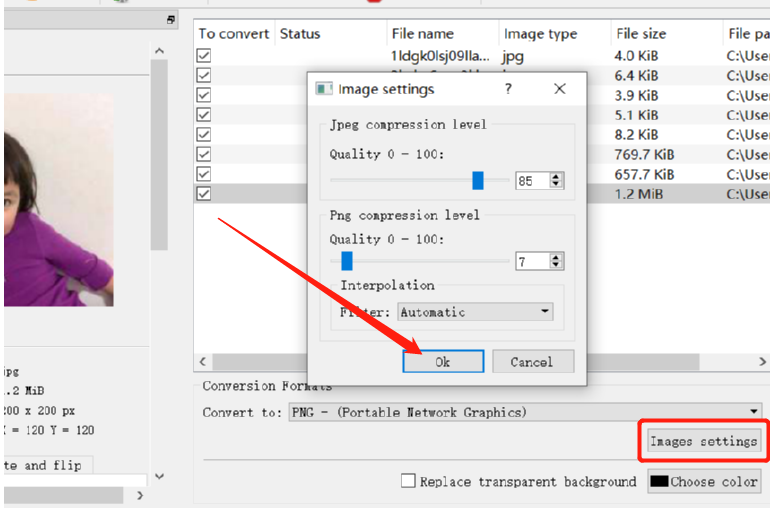Click the 4.0 KiB file size cell

(x=636, y=56)
